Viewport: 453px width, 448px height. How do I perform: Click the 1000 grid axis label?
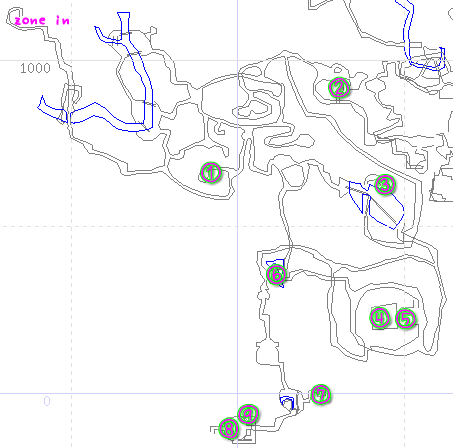pos(35,68)
